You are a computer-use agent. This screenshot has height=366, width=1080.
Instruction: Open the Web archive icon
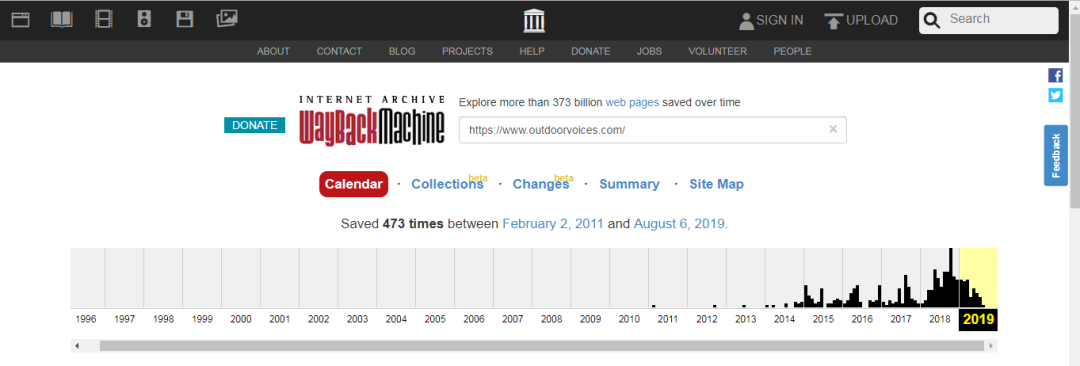(20, 19)
